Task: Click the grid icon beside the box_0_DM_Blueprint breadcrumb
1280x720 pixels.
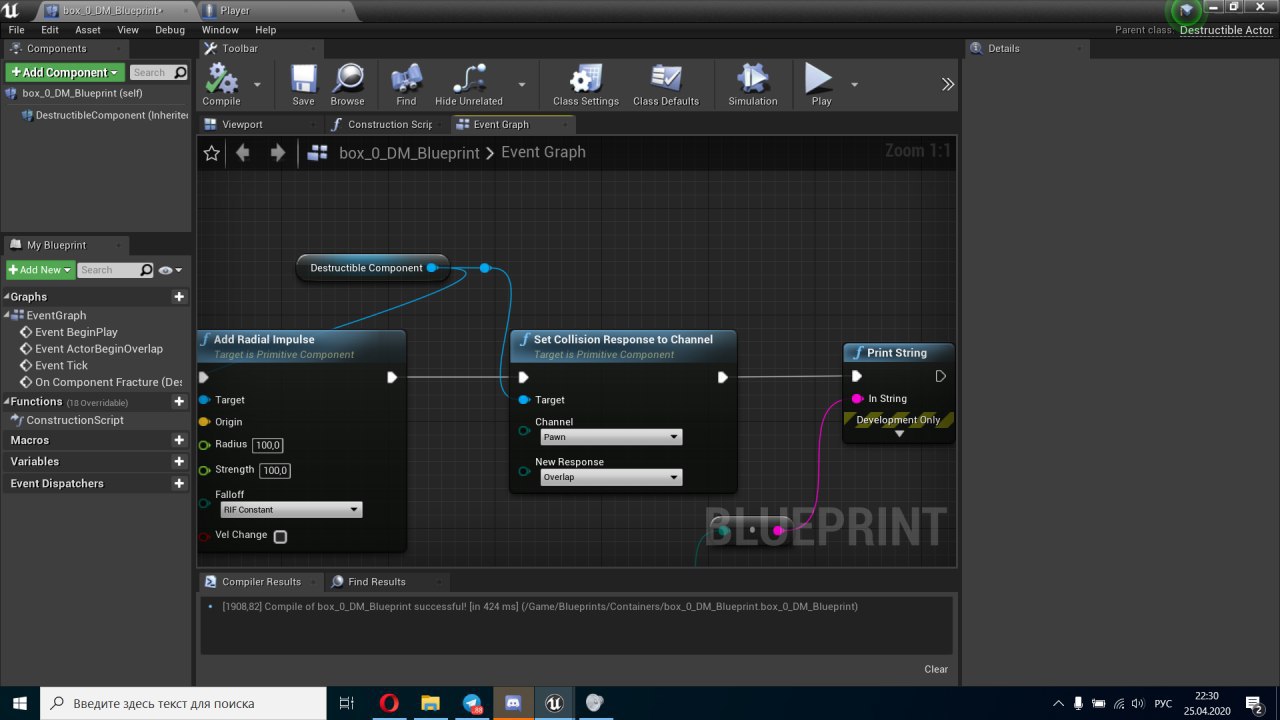Action: coord(318,153)
